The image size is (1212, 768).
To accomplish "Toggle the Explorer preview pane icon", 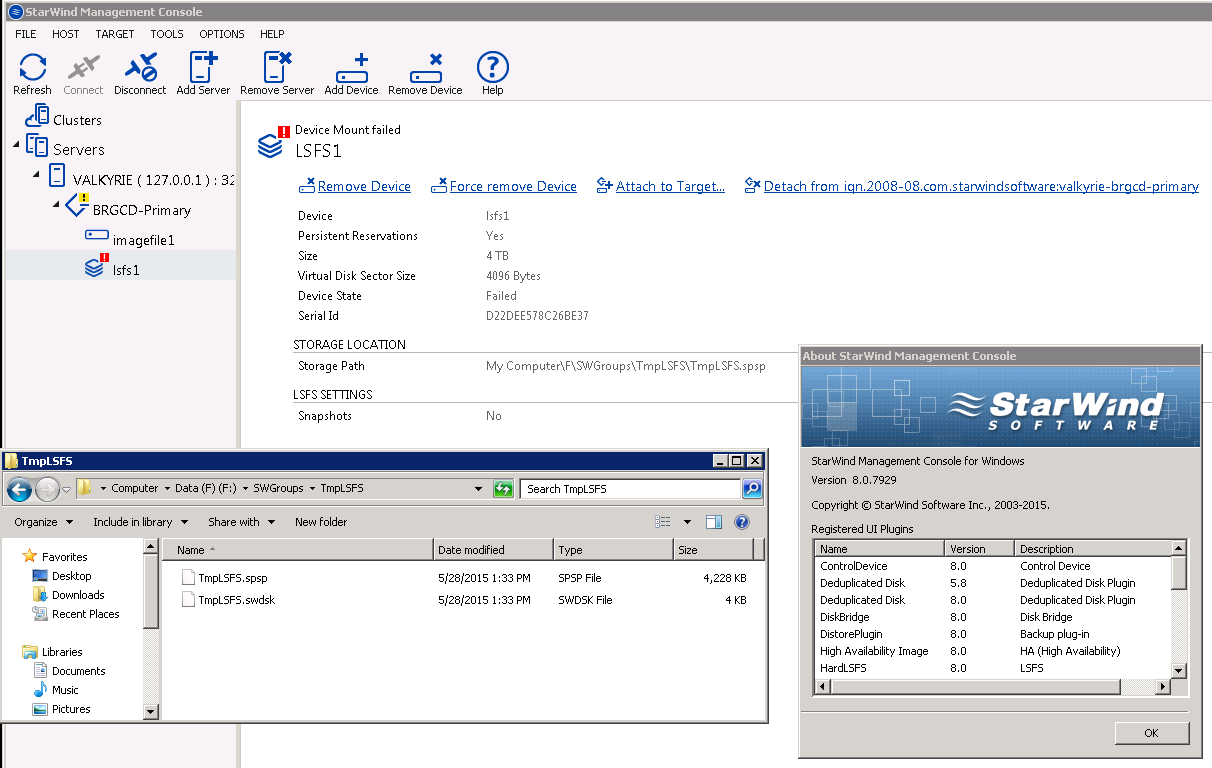I will click(x=714, y=522).
